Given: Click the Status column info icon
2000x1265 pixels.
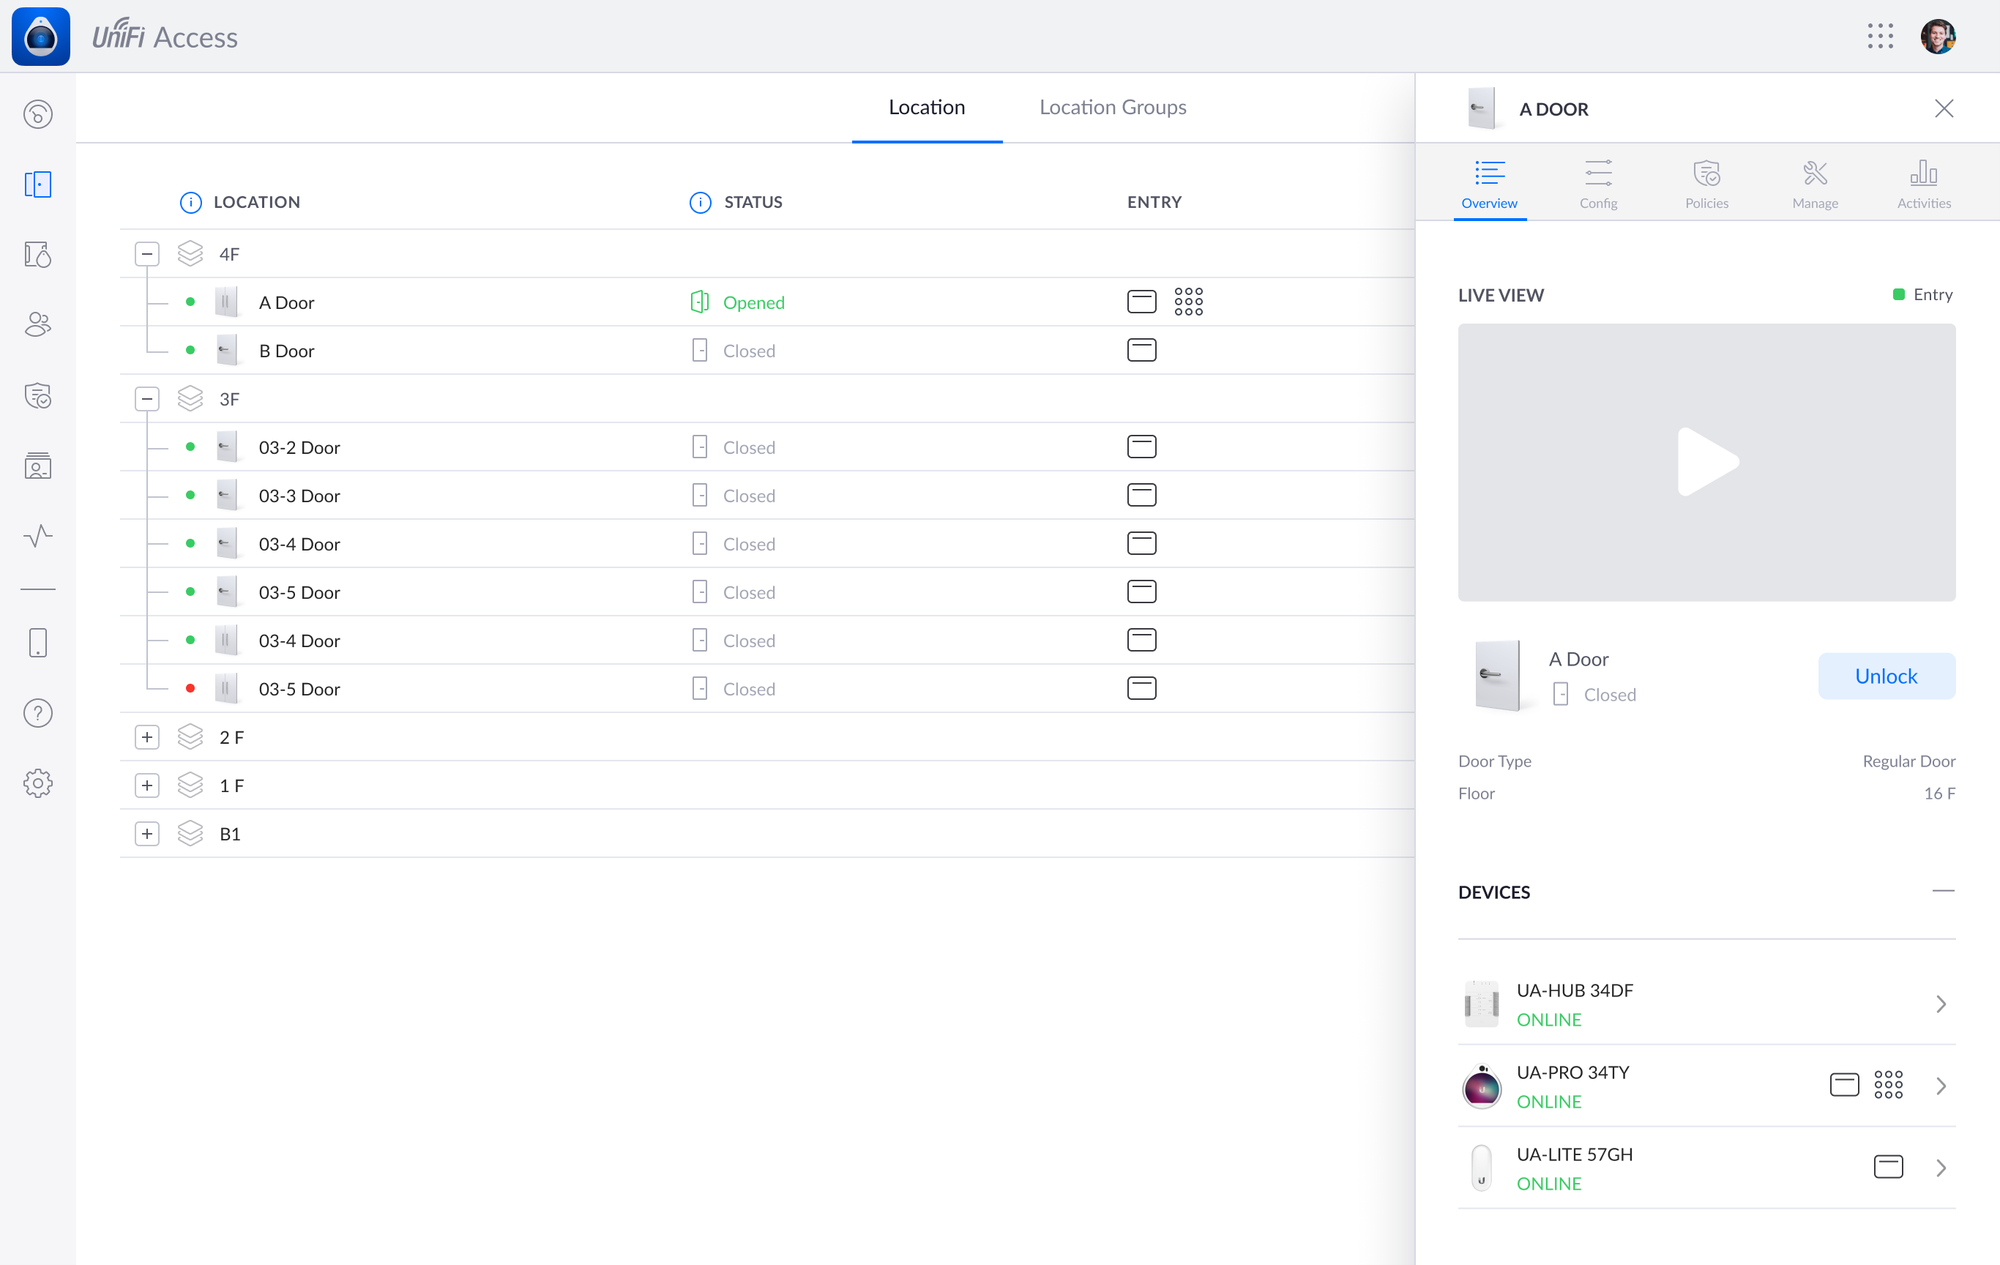Looking at the screenshot, I should tap(700, 203).
